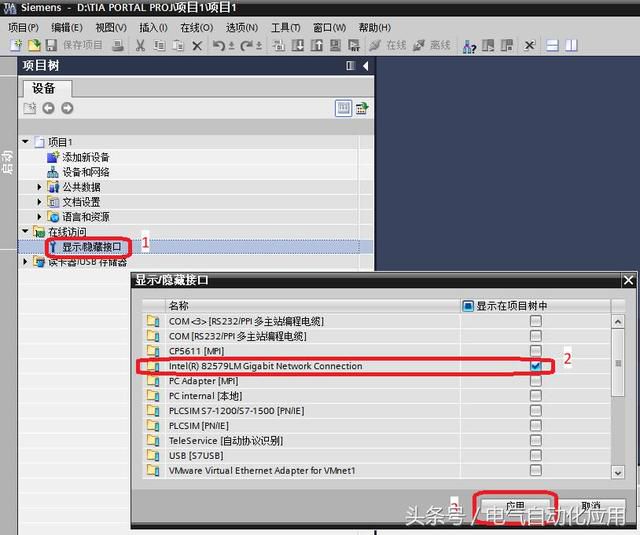
Task: Check the TeleService checkbox
Action: [536, 441]
